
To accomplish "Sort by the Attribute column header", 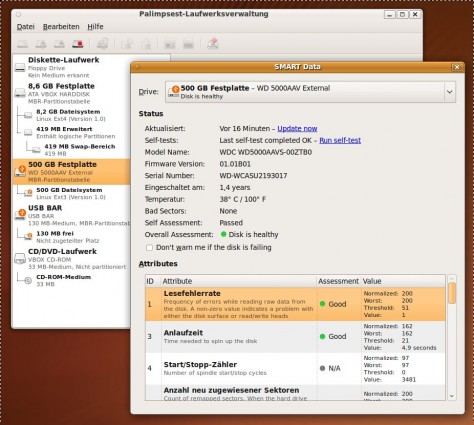I will coord(239,281).
